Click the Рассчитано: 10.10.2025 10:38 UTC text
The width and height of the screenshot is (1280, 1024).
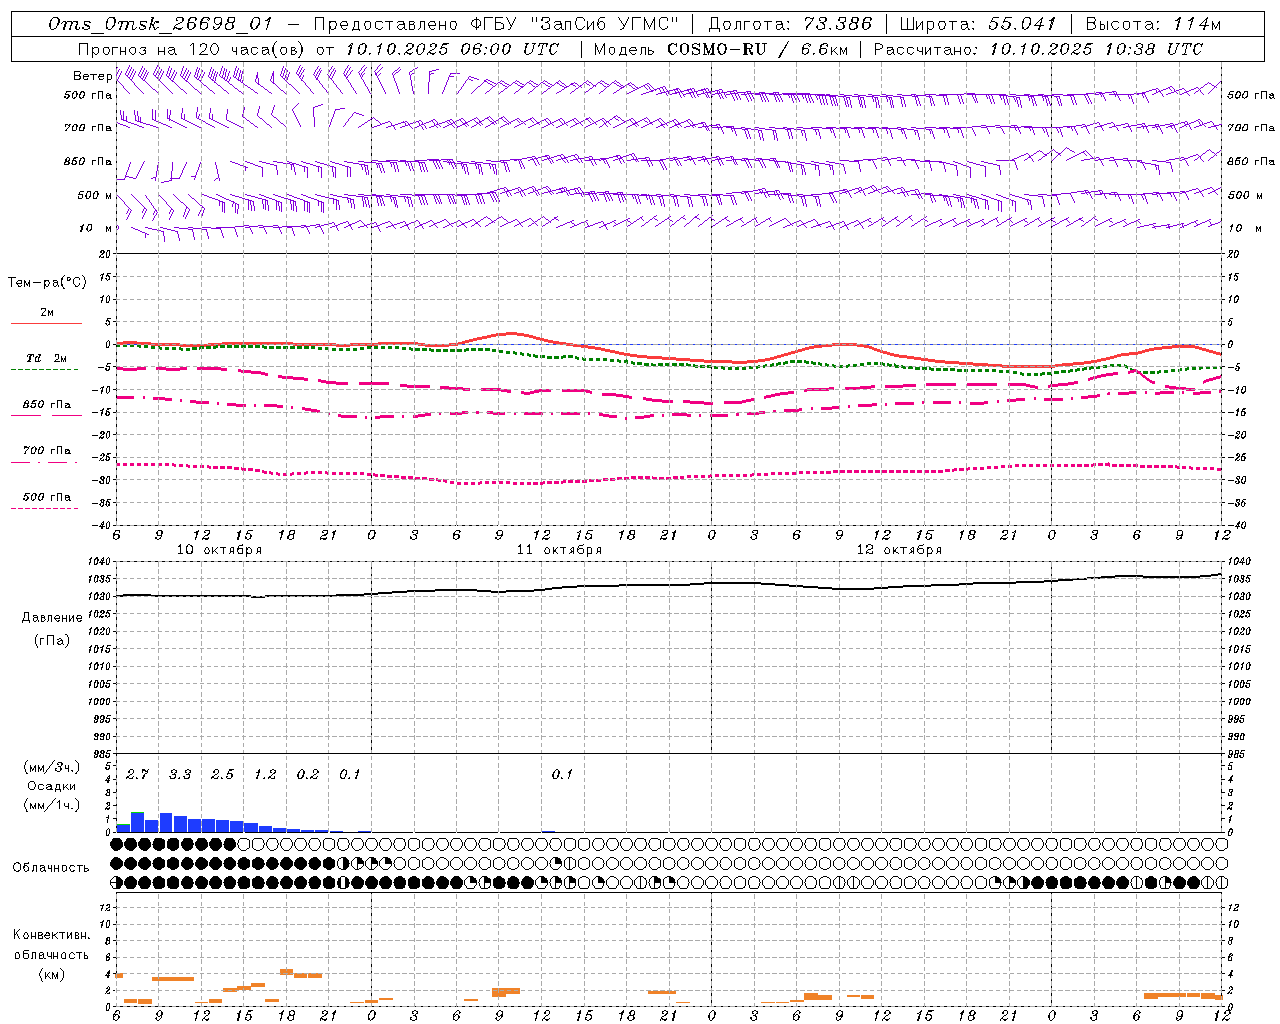click(1038, 49)
